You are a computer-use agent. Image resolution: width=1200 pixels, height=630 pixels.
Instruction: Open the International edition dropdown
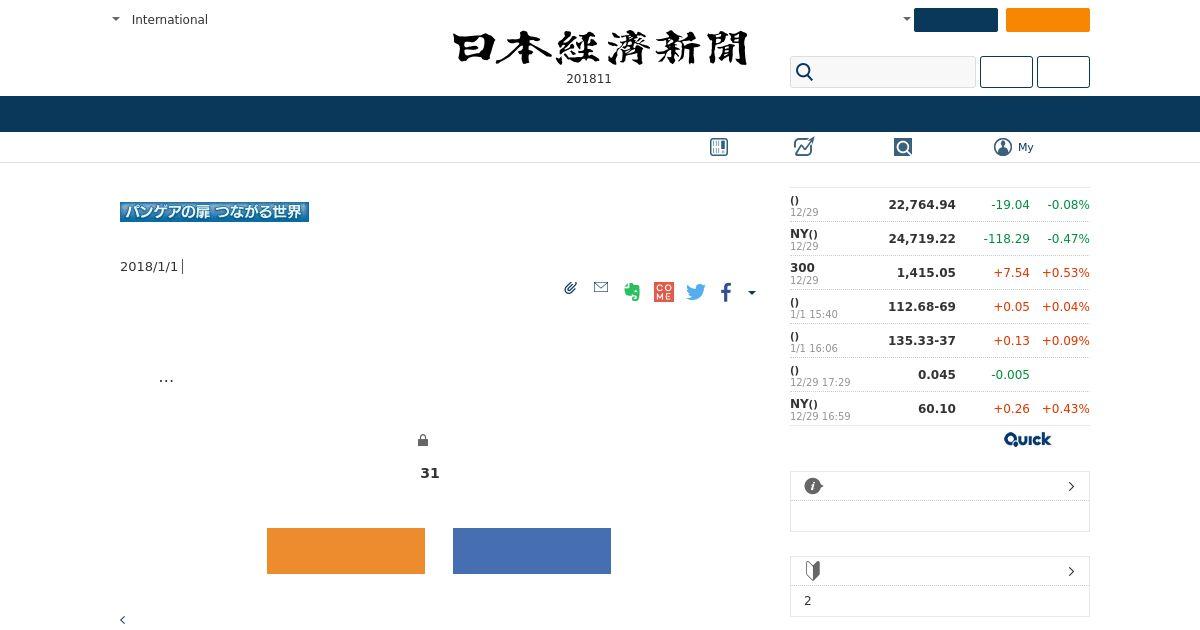[x=160, y=19]
